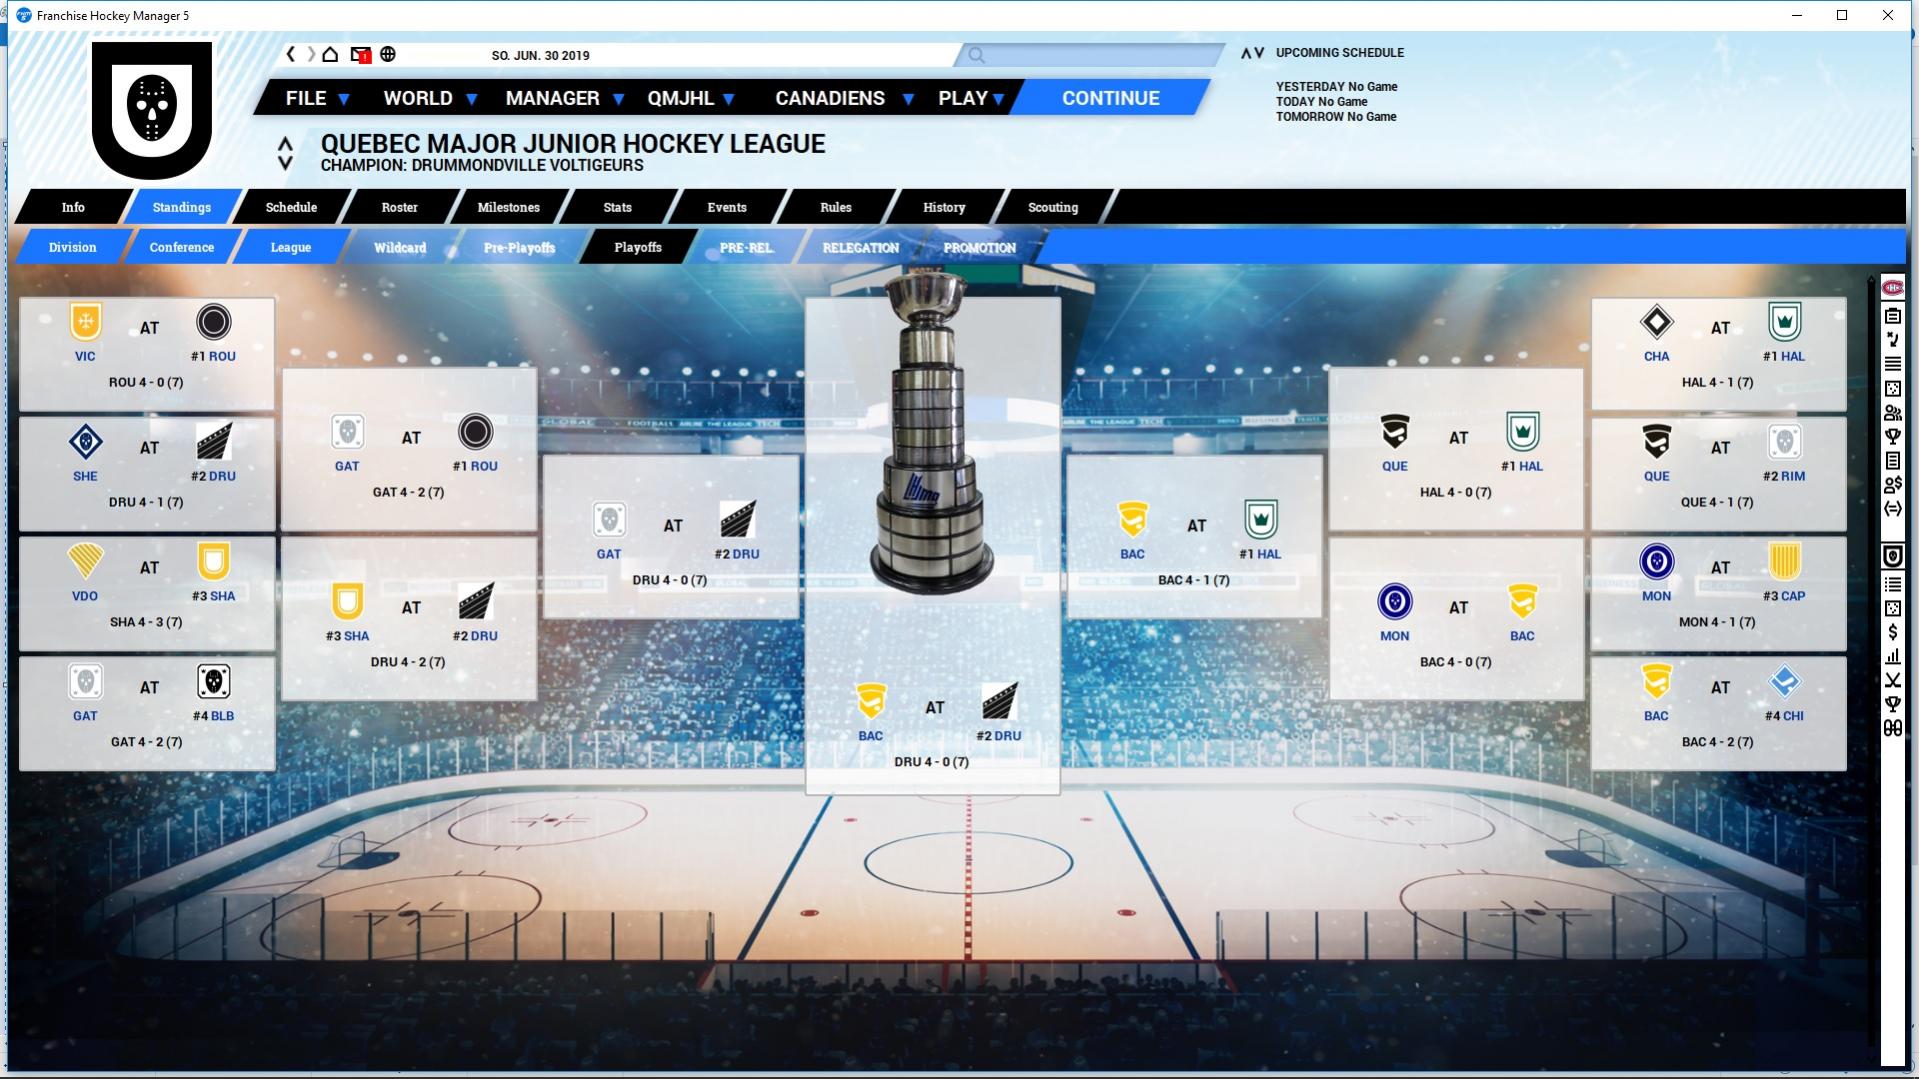Select the Wildcard standings sub-tab
Viewport: 1919px width, 1079px height.
point(399,247)
